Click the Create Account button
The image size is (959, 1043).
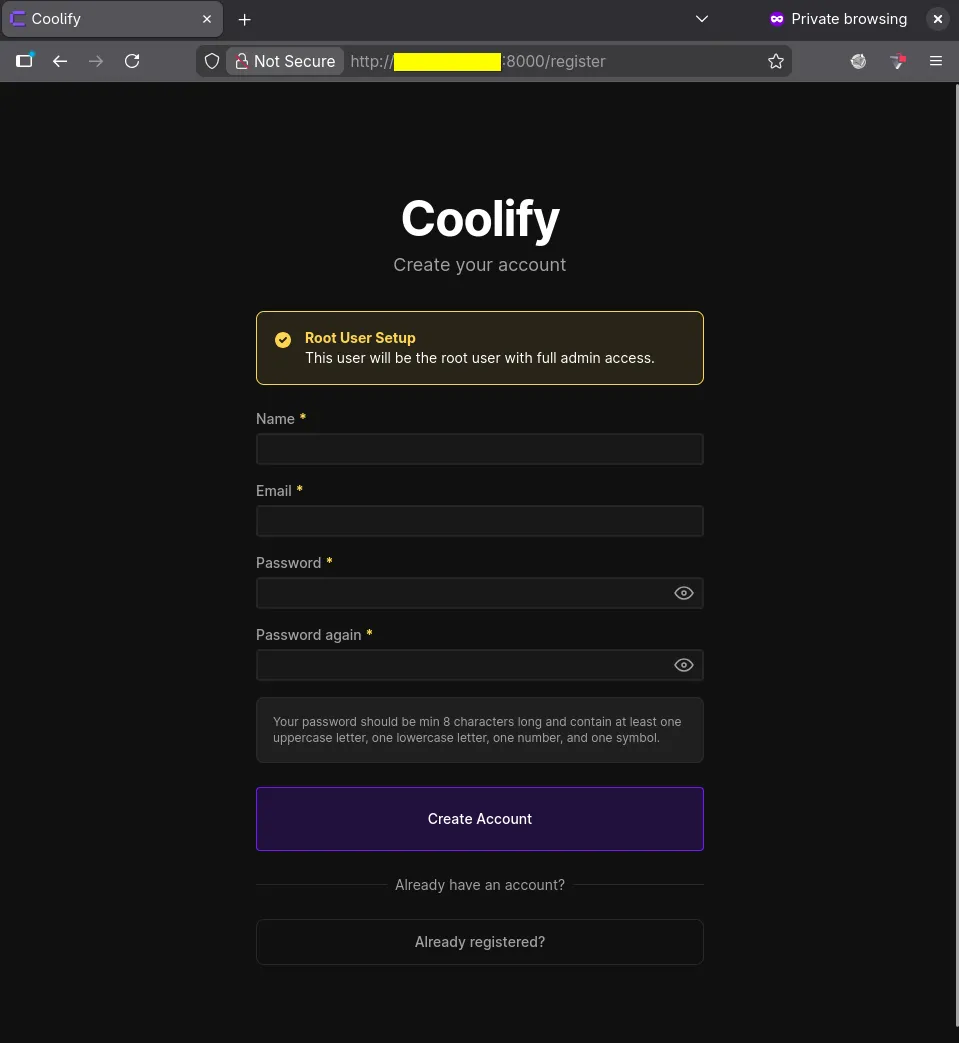coord(479,818)
